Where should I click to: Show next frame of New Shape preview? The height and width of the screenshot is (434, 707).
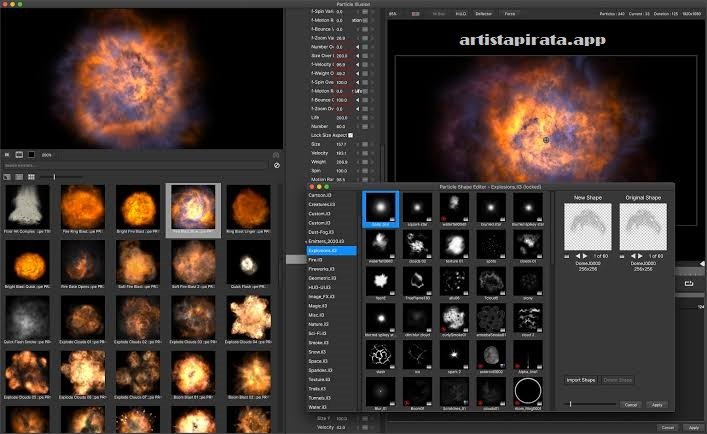pyautogui.click(x=585, y=256)
